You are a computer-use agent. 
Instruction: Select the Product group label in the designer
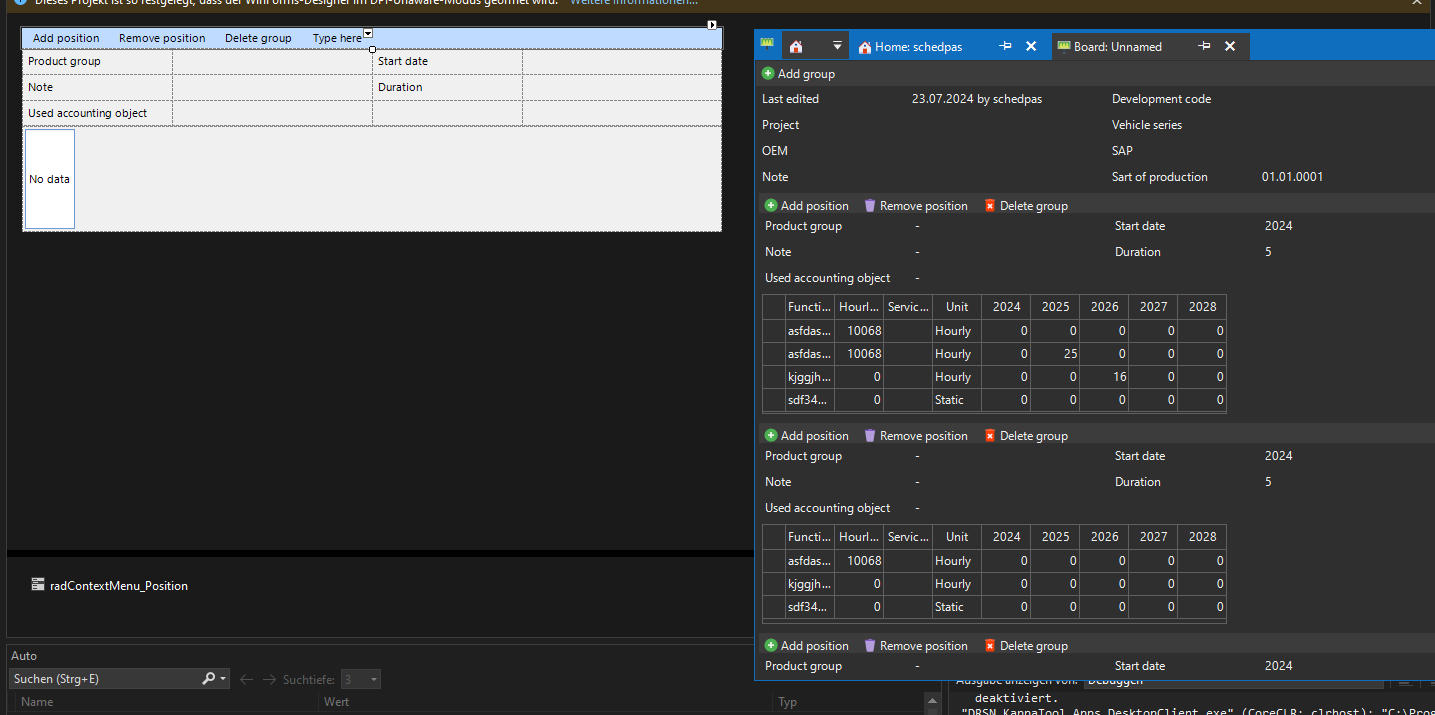(x=64, y=61)
